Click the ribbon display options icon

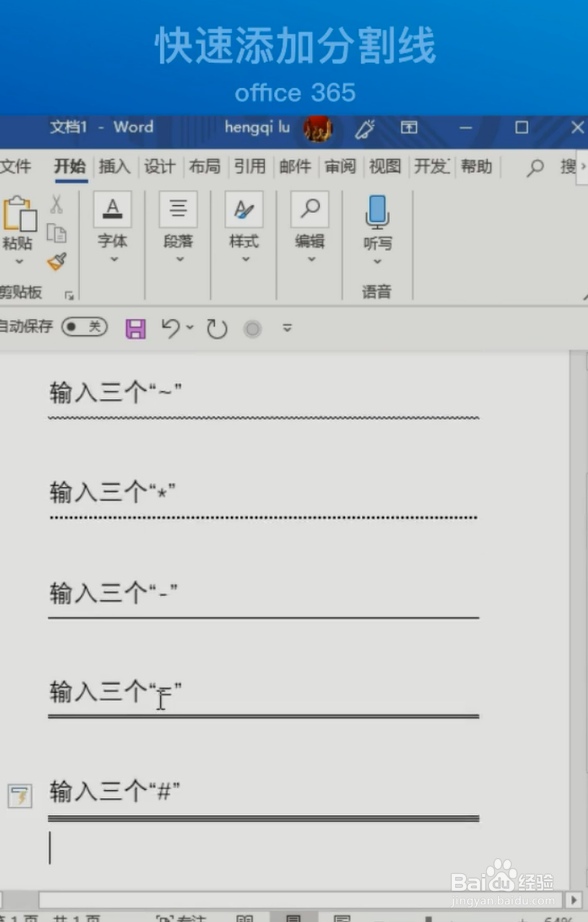click(x=409, y=127)
